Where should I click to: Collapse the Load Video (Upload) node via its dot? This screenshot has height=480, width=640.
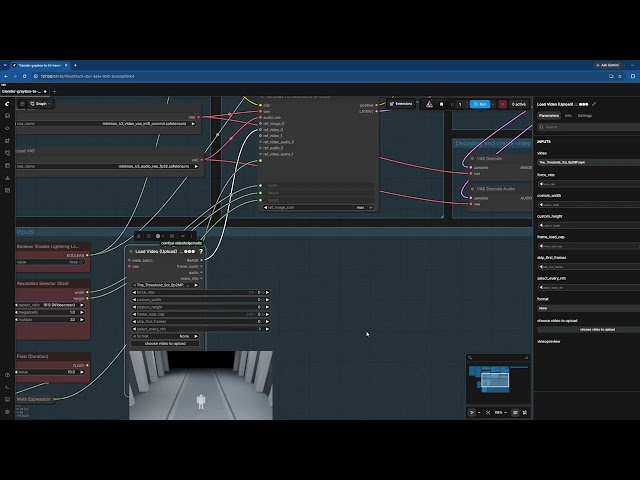coord(131,251)
